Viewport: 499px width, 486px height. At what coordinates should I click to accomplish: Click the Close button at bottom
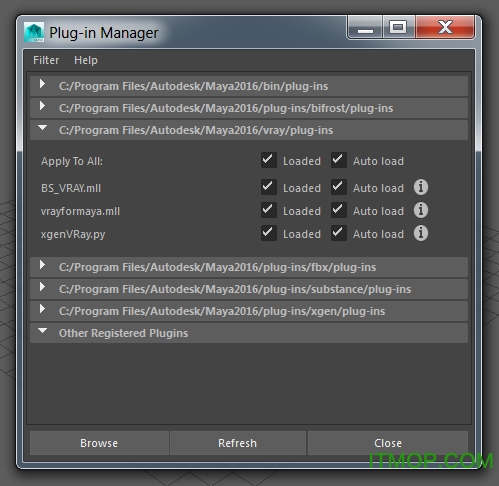coord(388,443)
